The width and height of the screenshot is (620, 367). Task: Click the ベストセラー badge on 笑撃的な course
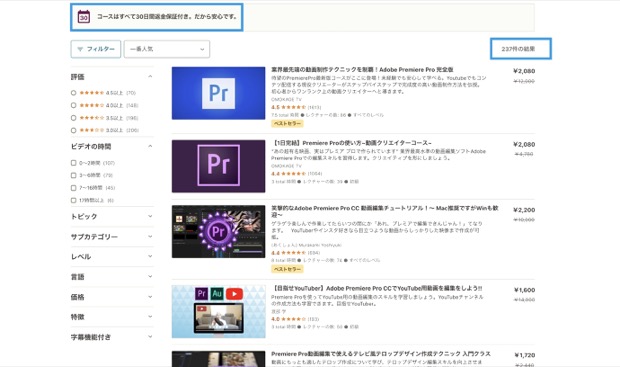click(287, 269)
